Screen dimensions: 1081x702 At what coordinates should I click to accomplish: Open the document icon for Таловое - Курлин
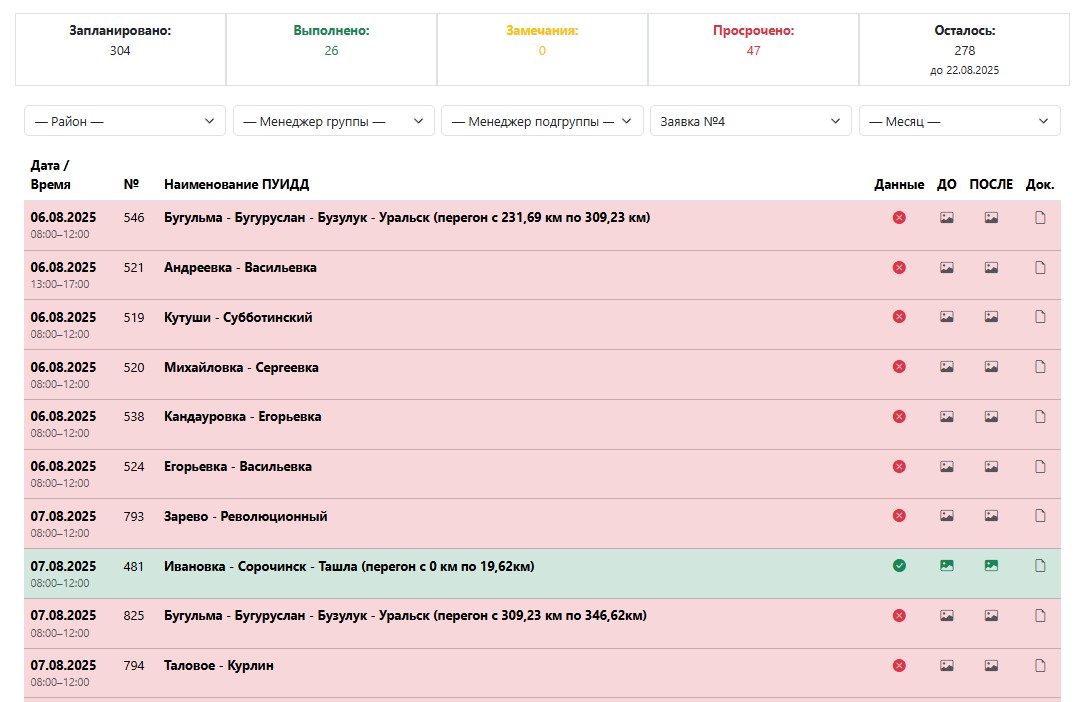pos(1040,665)
